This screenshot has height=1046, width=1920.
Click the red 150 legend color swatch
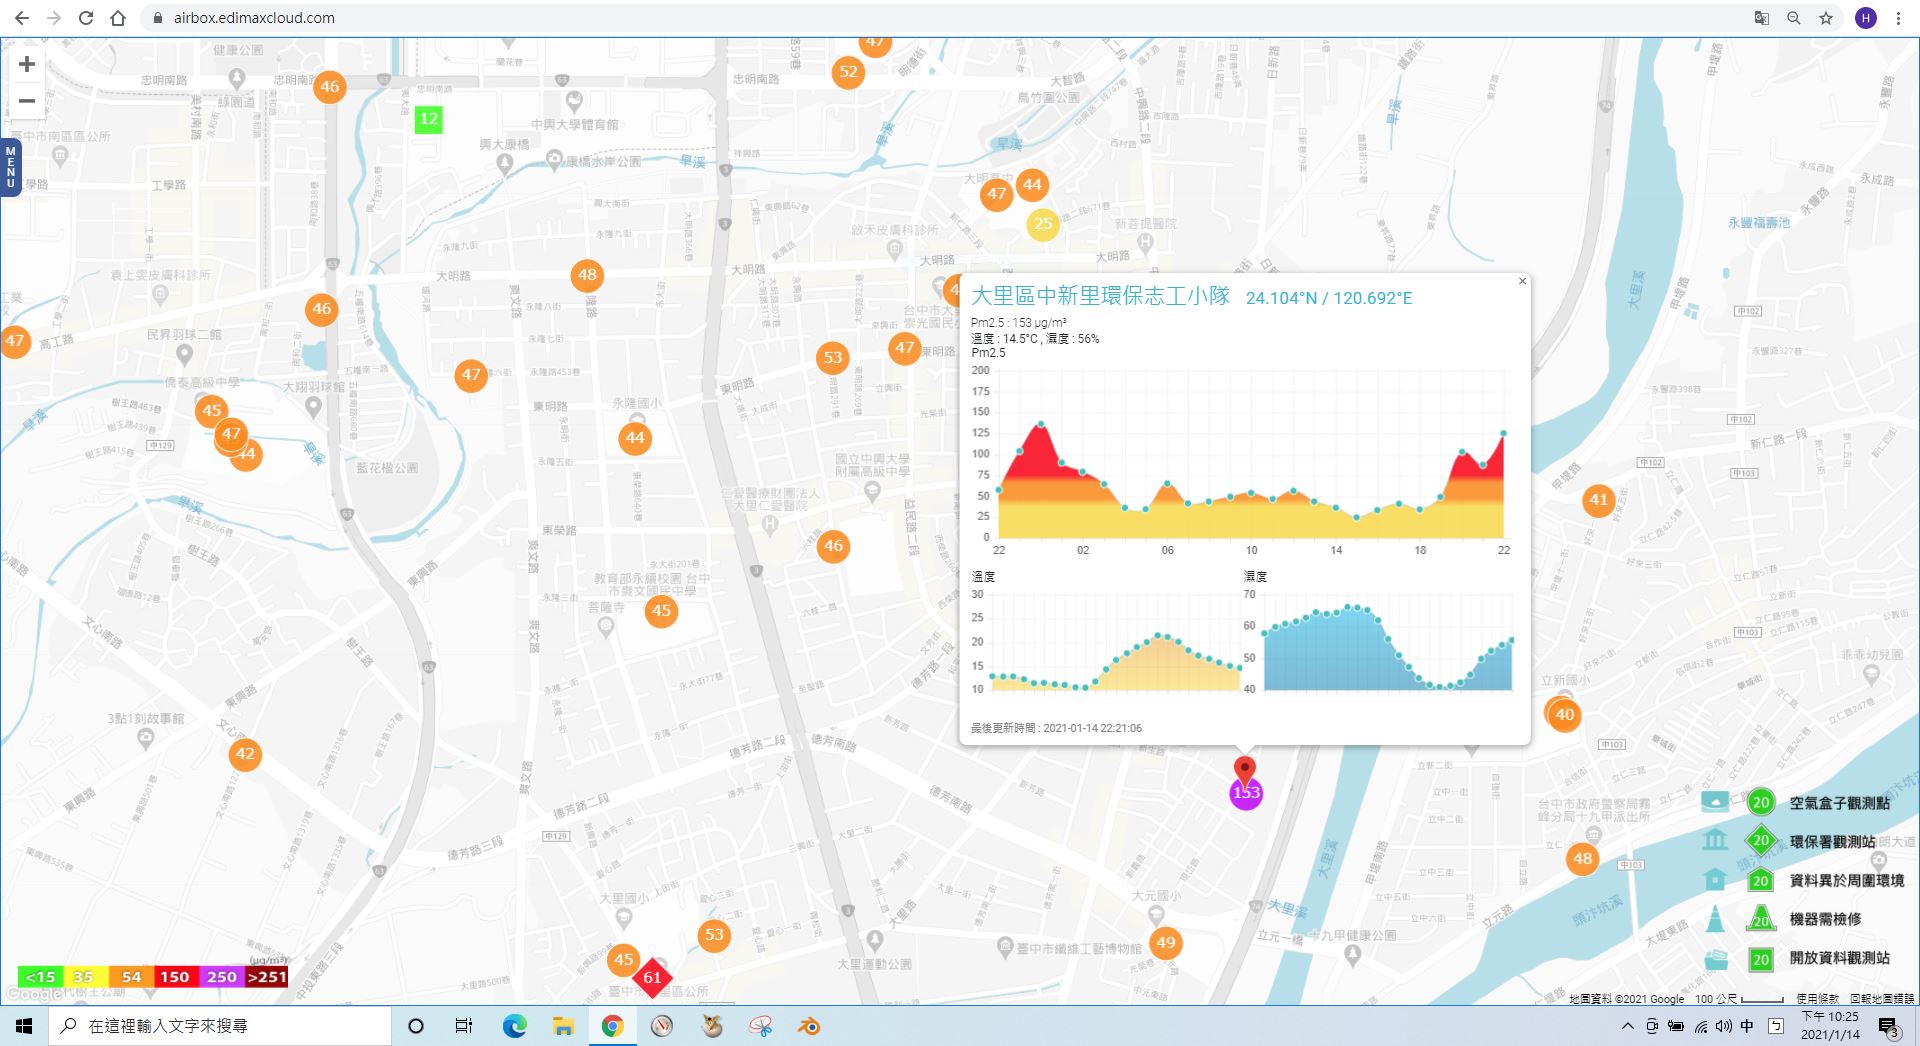[175, 977]
